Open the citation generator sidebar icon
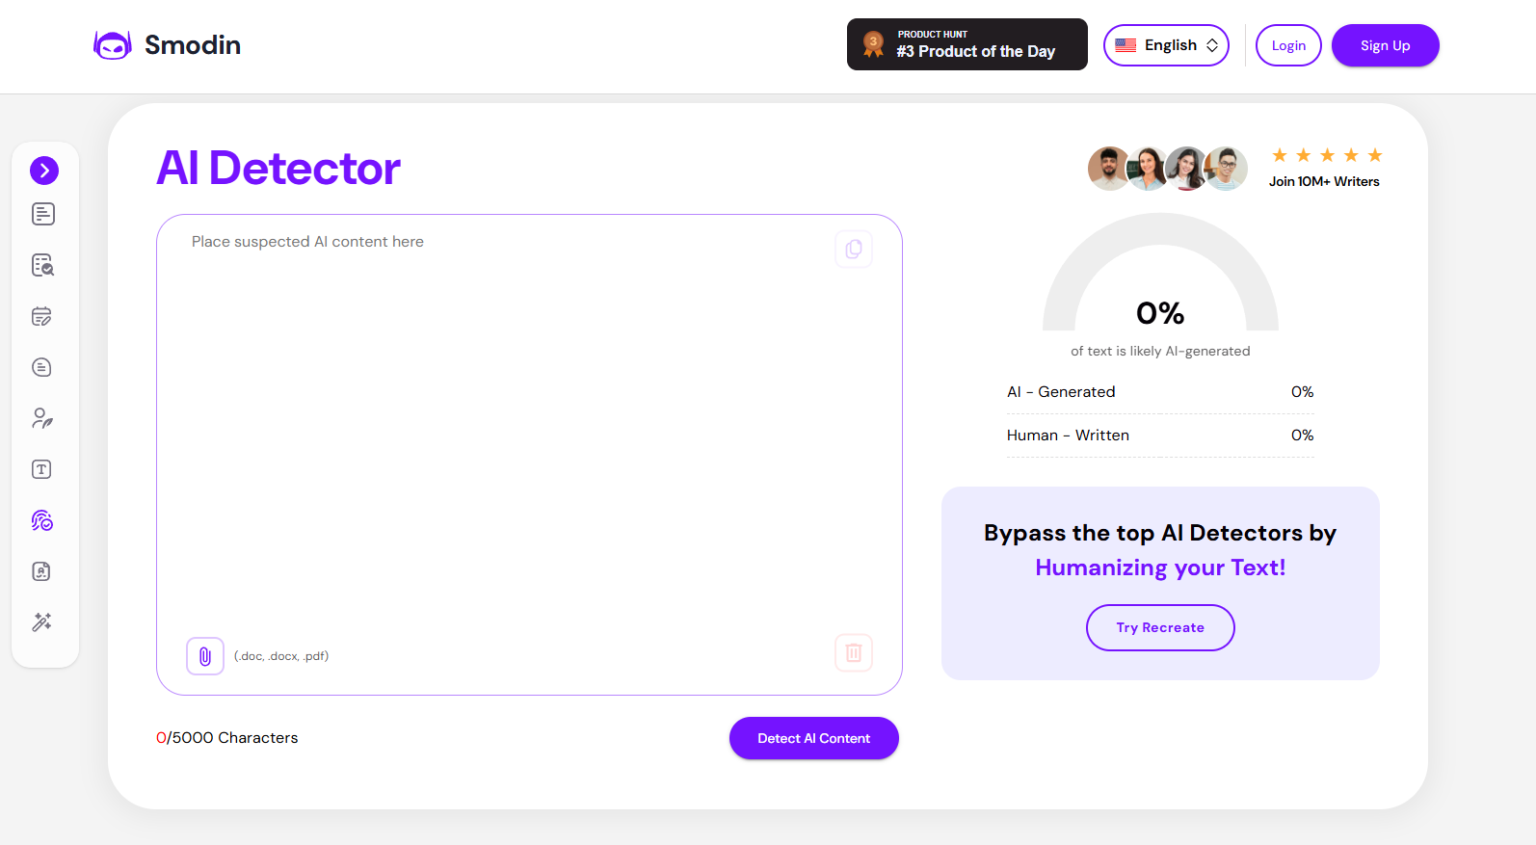 (42, 570)
